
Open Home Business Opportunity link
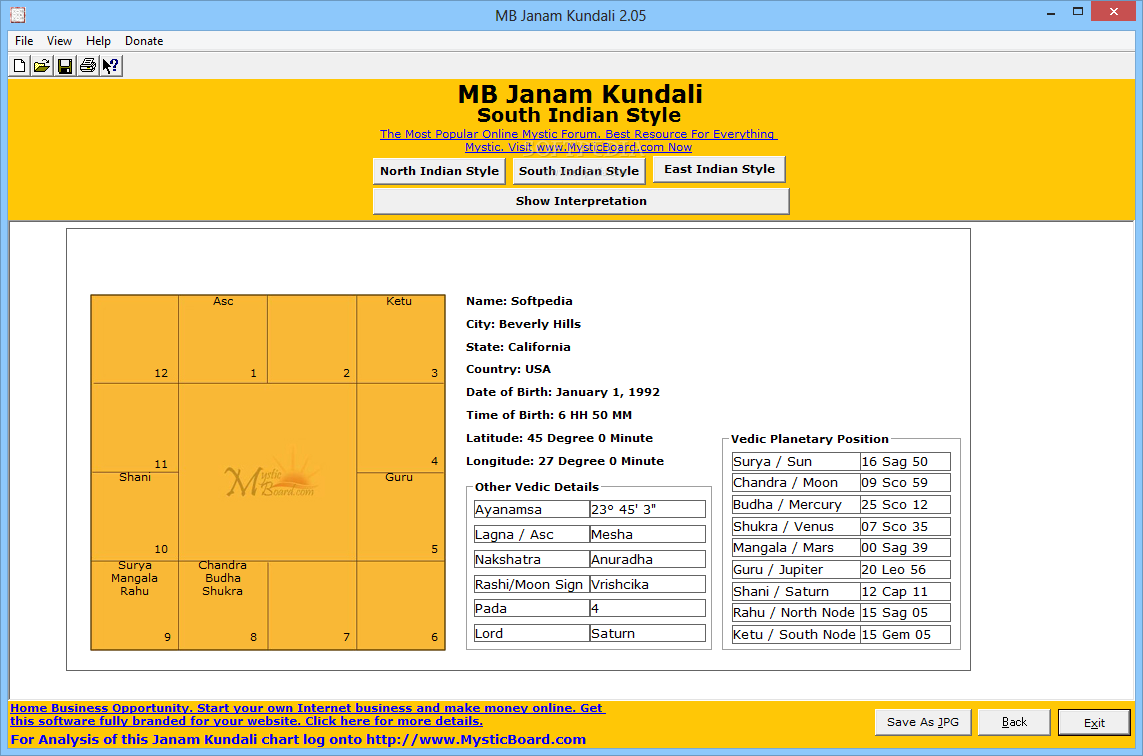307,714
